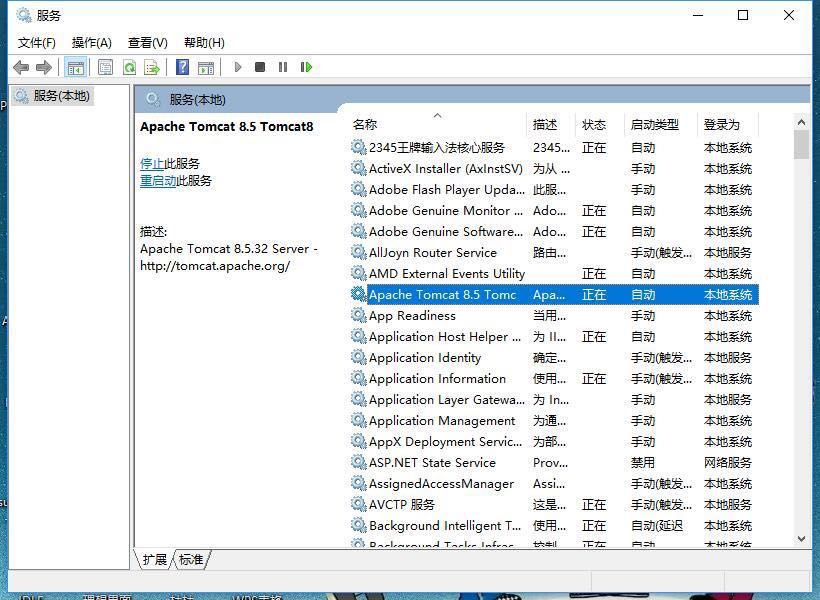The height and width of the screenshot is (600, 820).
Task: Click the Forward arrow toolbar icon
Action: tap(44, 67)
